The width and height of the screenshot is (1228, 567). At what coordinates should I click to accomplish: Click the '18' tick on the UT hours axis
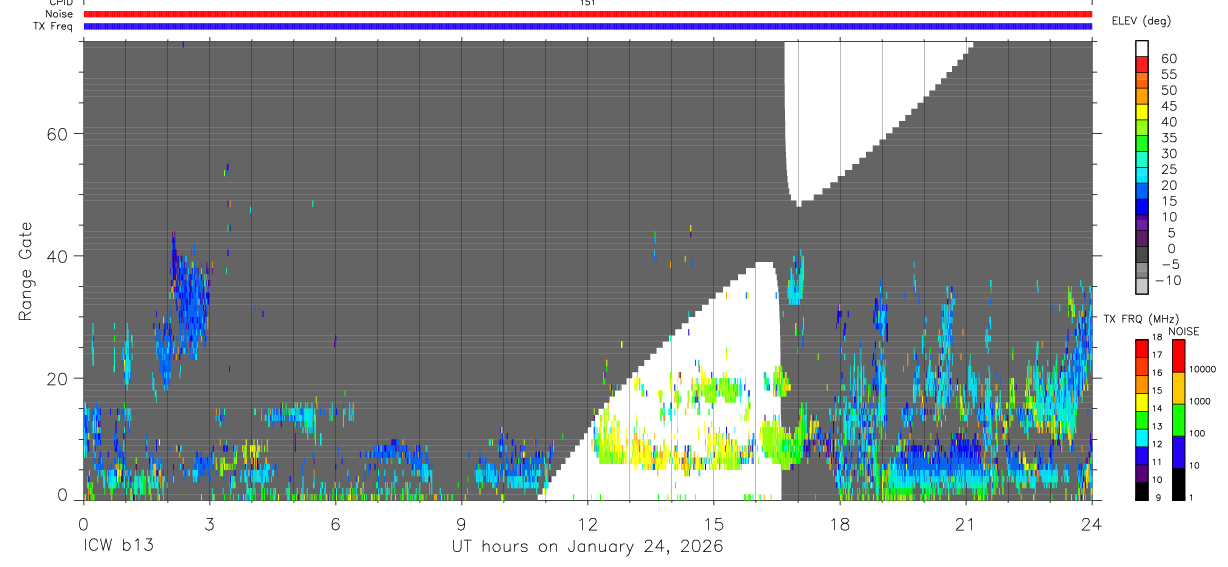click(x=840, y=523)
